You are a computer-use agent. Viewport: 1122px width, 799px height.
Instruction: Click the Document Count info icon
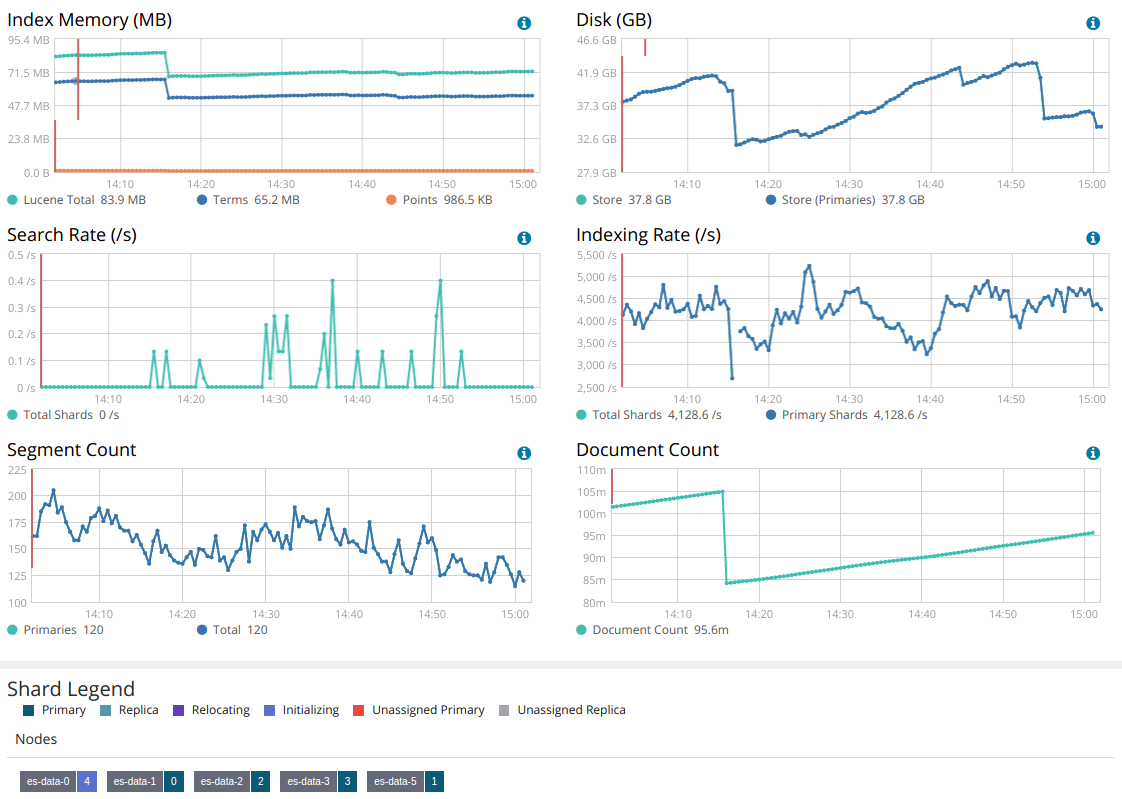(1093, 453)
